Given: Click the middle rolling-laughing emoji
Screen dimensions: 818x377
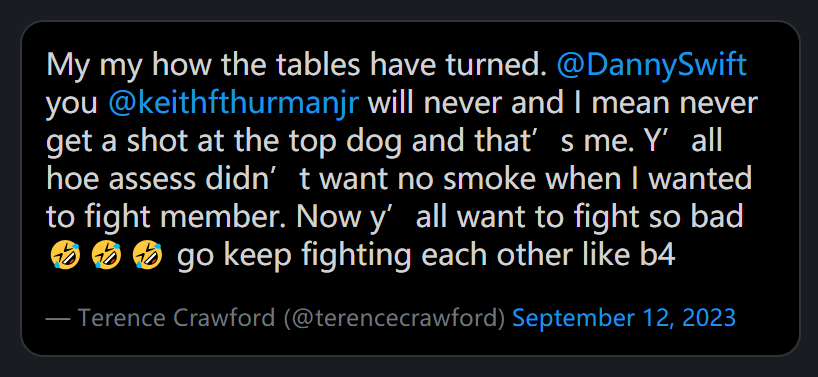Looking at the screenshot, I should tap(106, 256).
